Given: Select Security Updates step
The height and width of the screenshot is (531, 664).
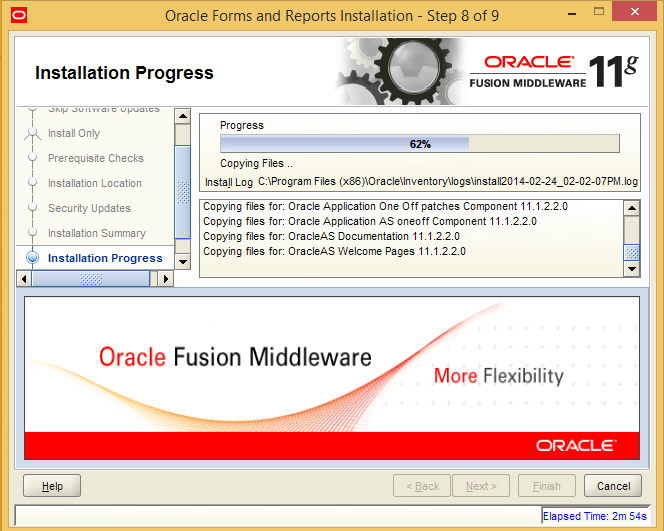Looking at the screenshot, I should point(89,208).
